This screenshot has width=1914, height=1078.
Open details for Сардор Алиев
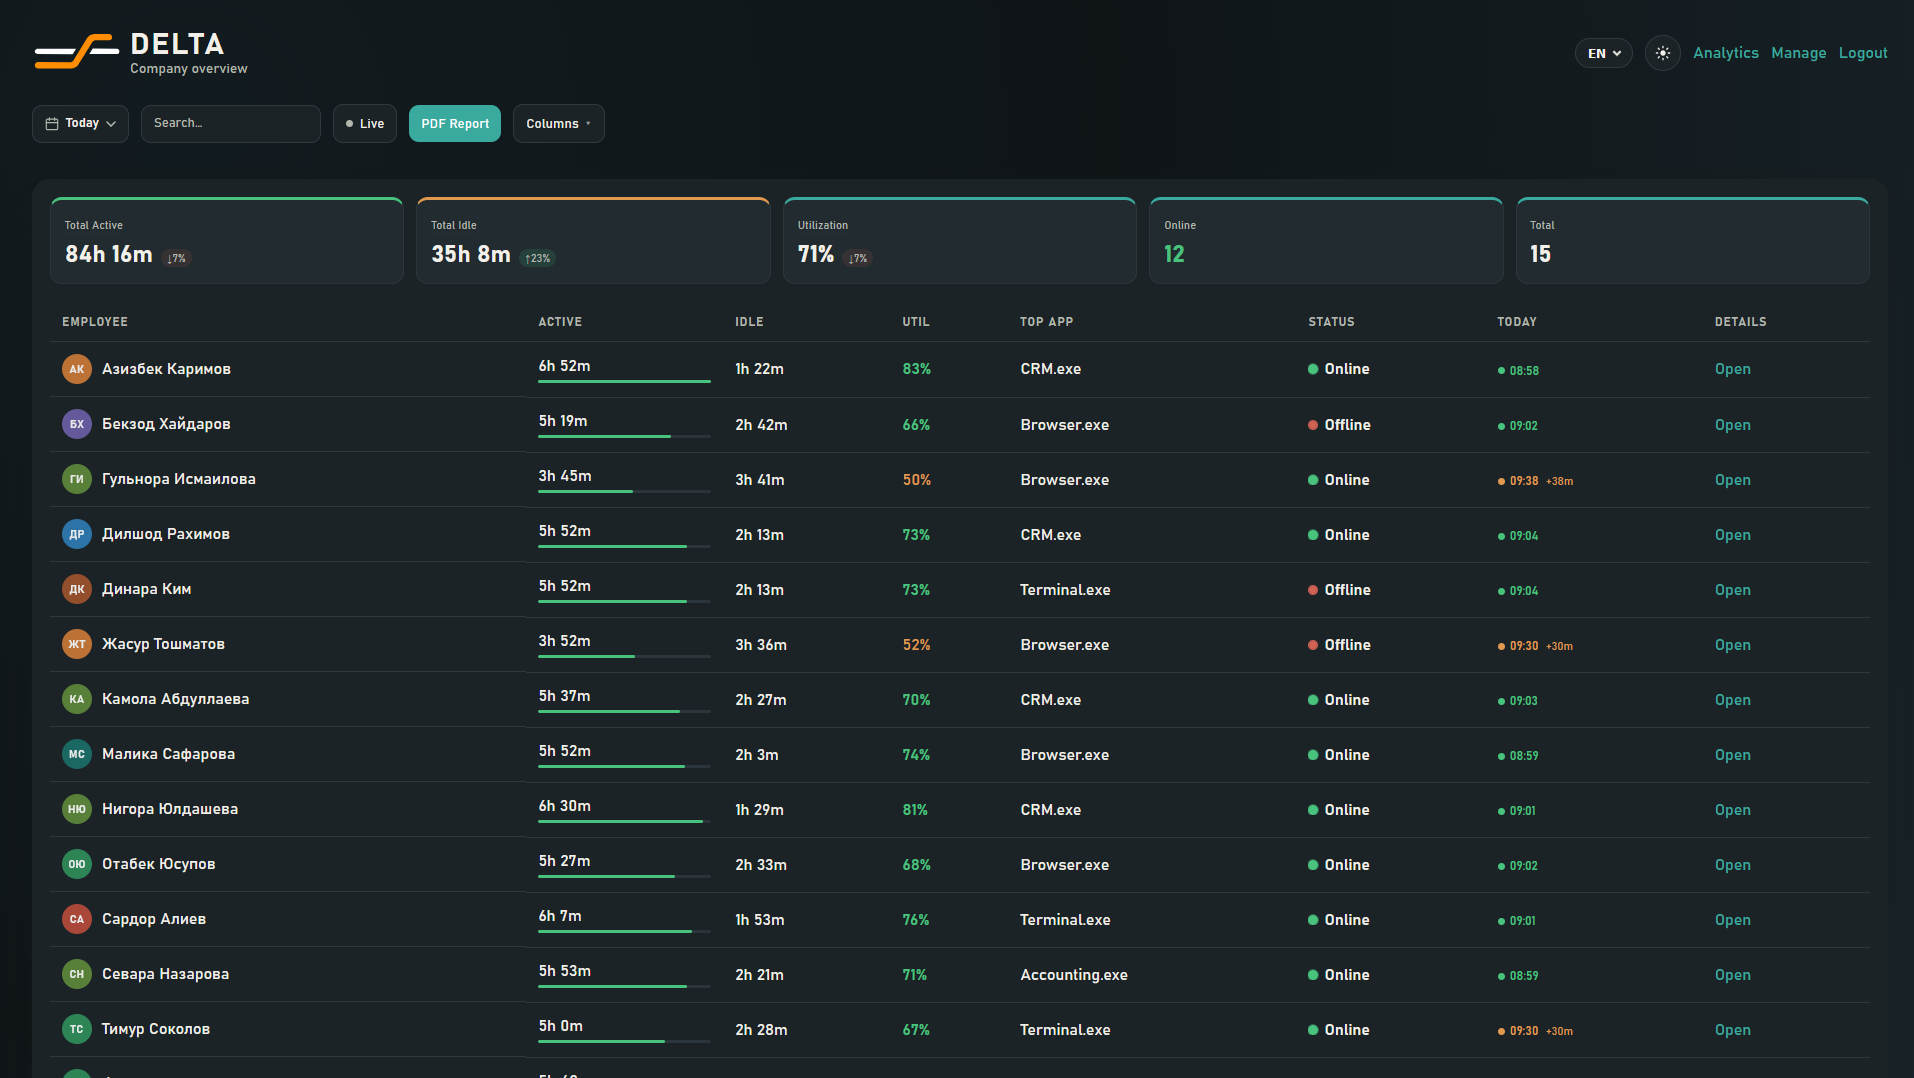pos(1732,920)
